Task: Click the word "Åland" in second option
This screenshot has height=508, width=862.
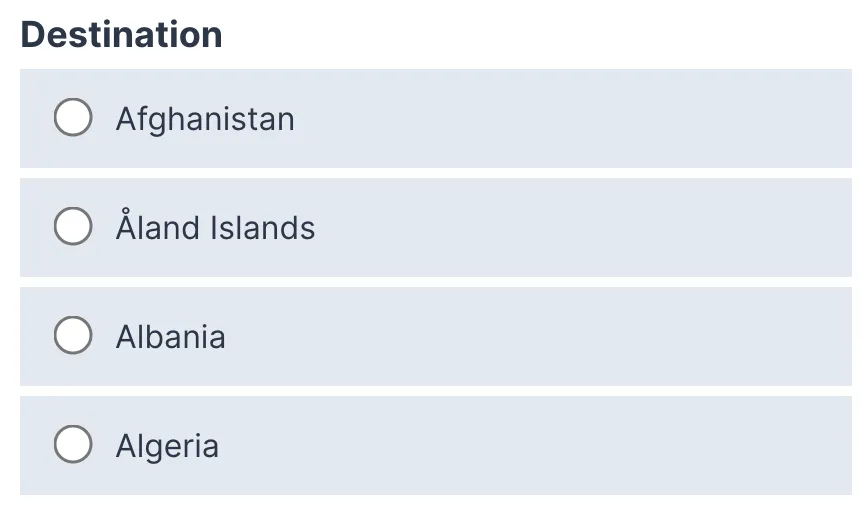Action: click(x=157, y=228)
